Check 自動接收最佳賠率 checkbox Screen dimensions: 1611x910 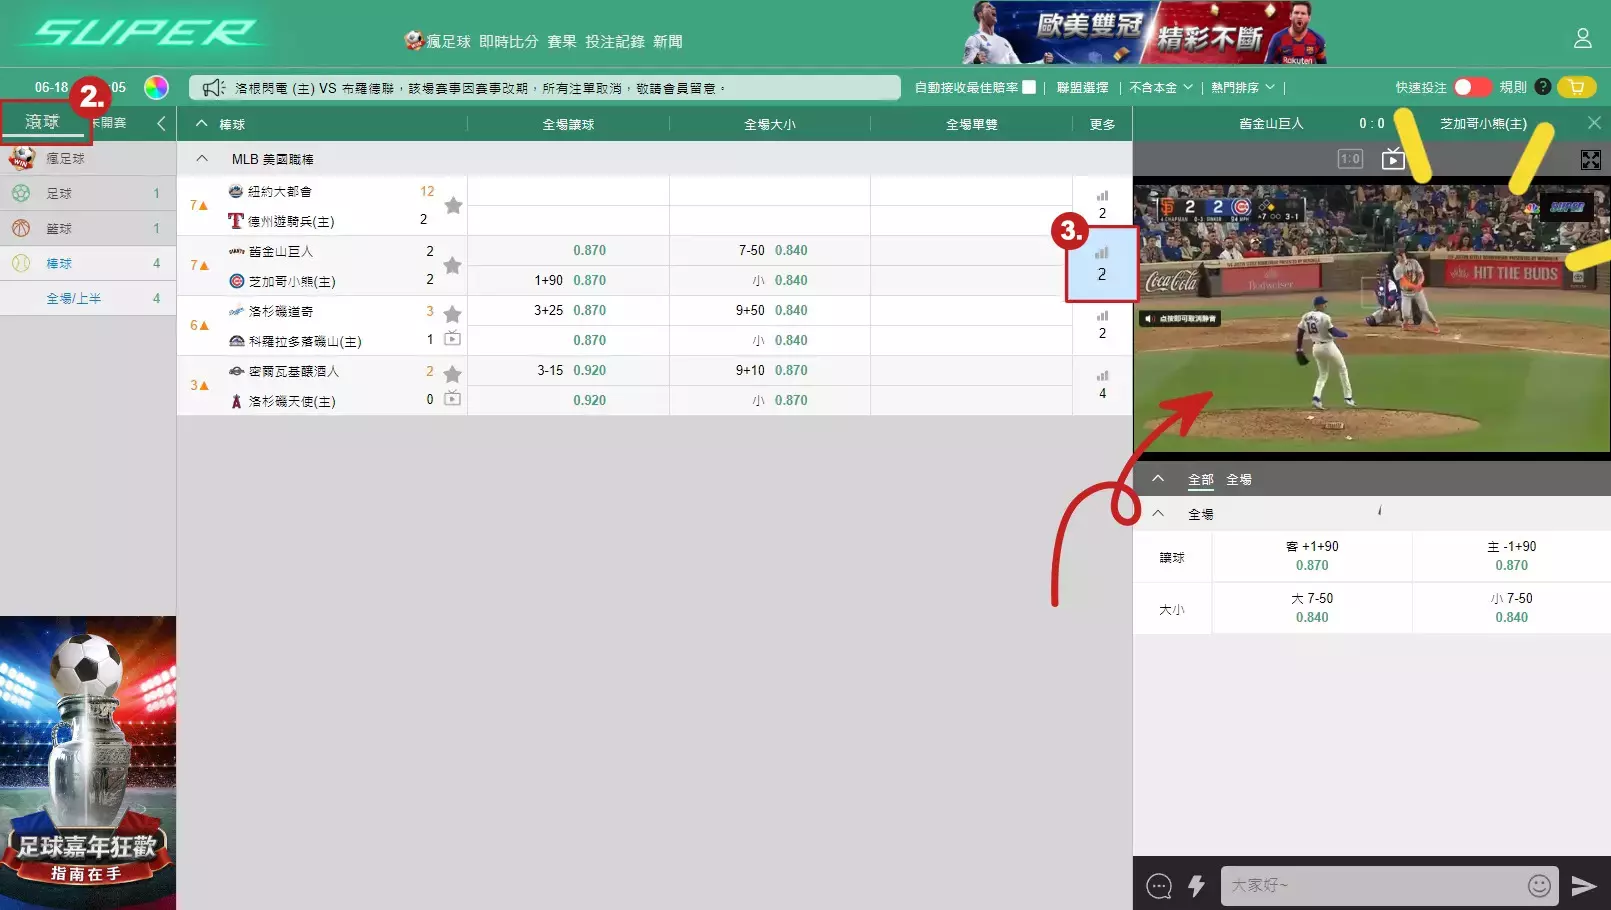coord(1029,87)
